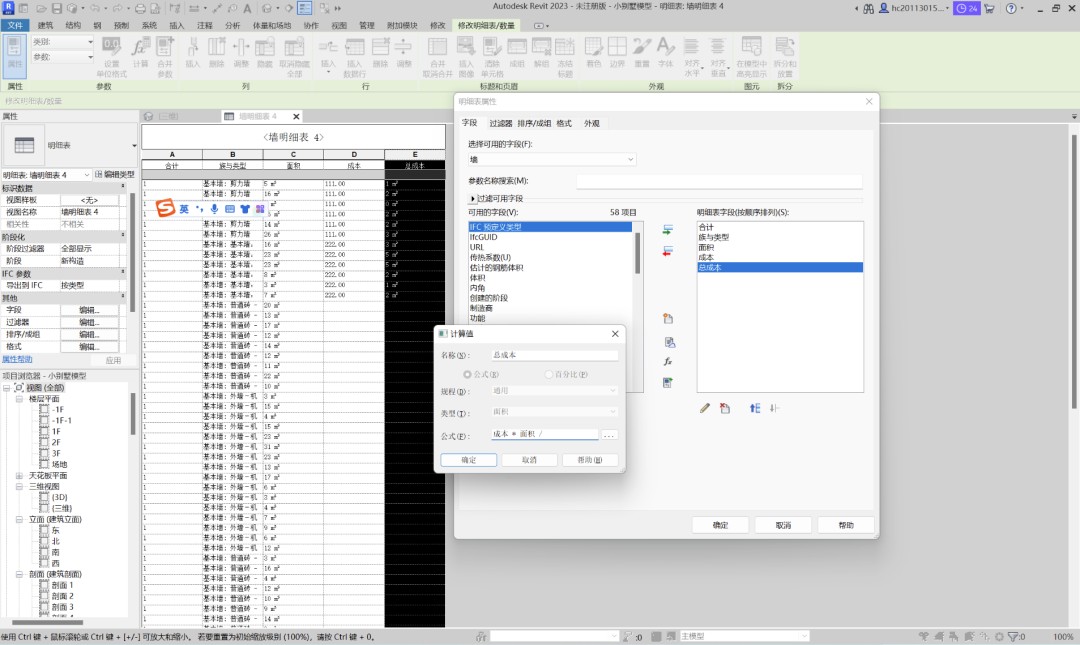The image size is (1080, 645).
Task: Click 确定 in the calculated value dialog
Action: [x=468, y=460]
